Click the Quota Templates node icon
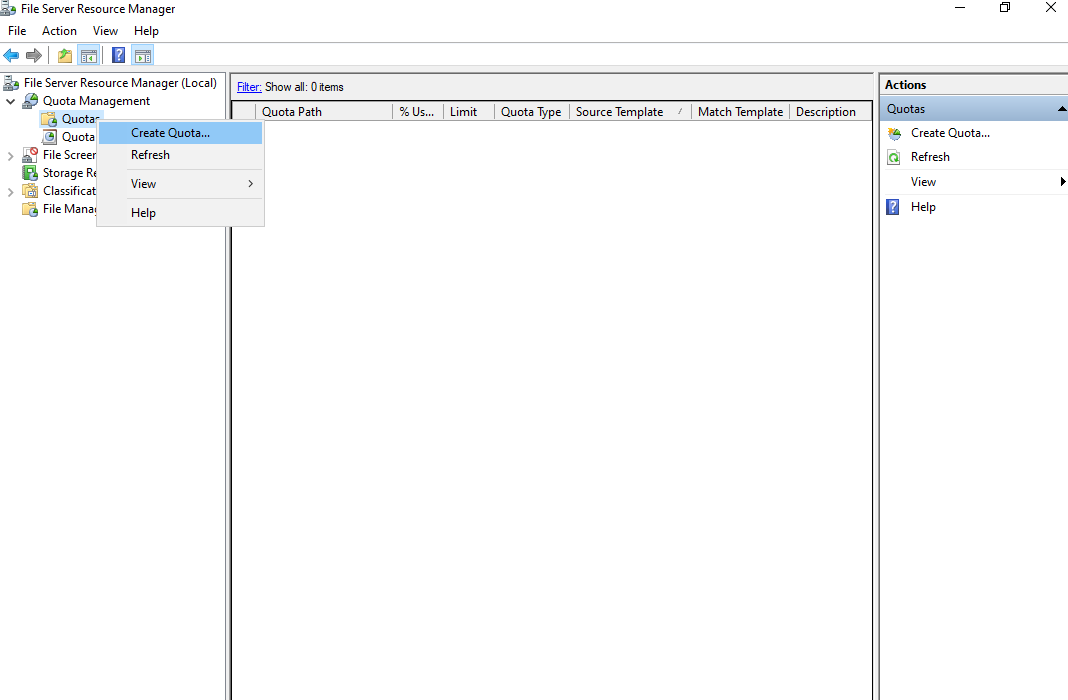The height and width of the screenshot is (700, 1068). 49,137
